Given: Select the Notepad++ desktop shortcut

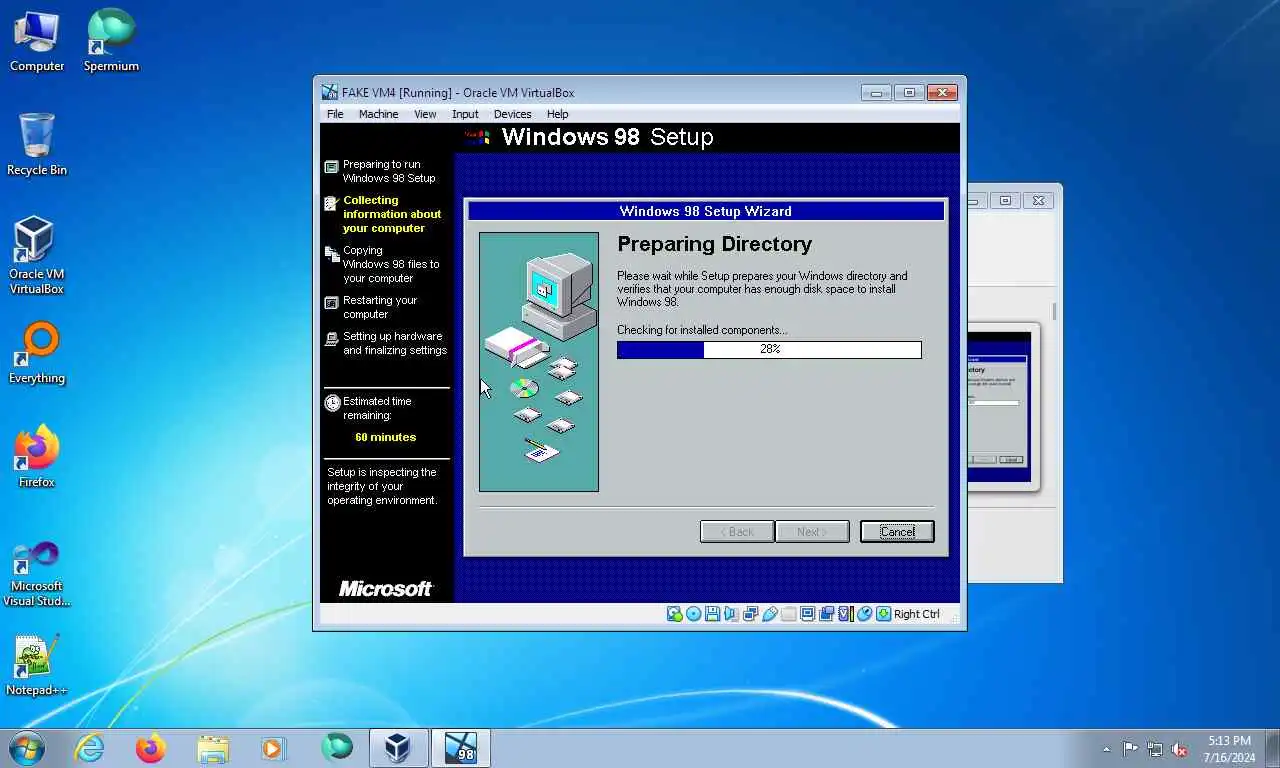Looking at the screenshot, I should [37, 665].
